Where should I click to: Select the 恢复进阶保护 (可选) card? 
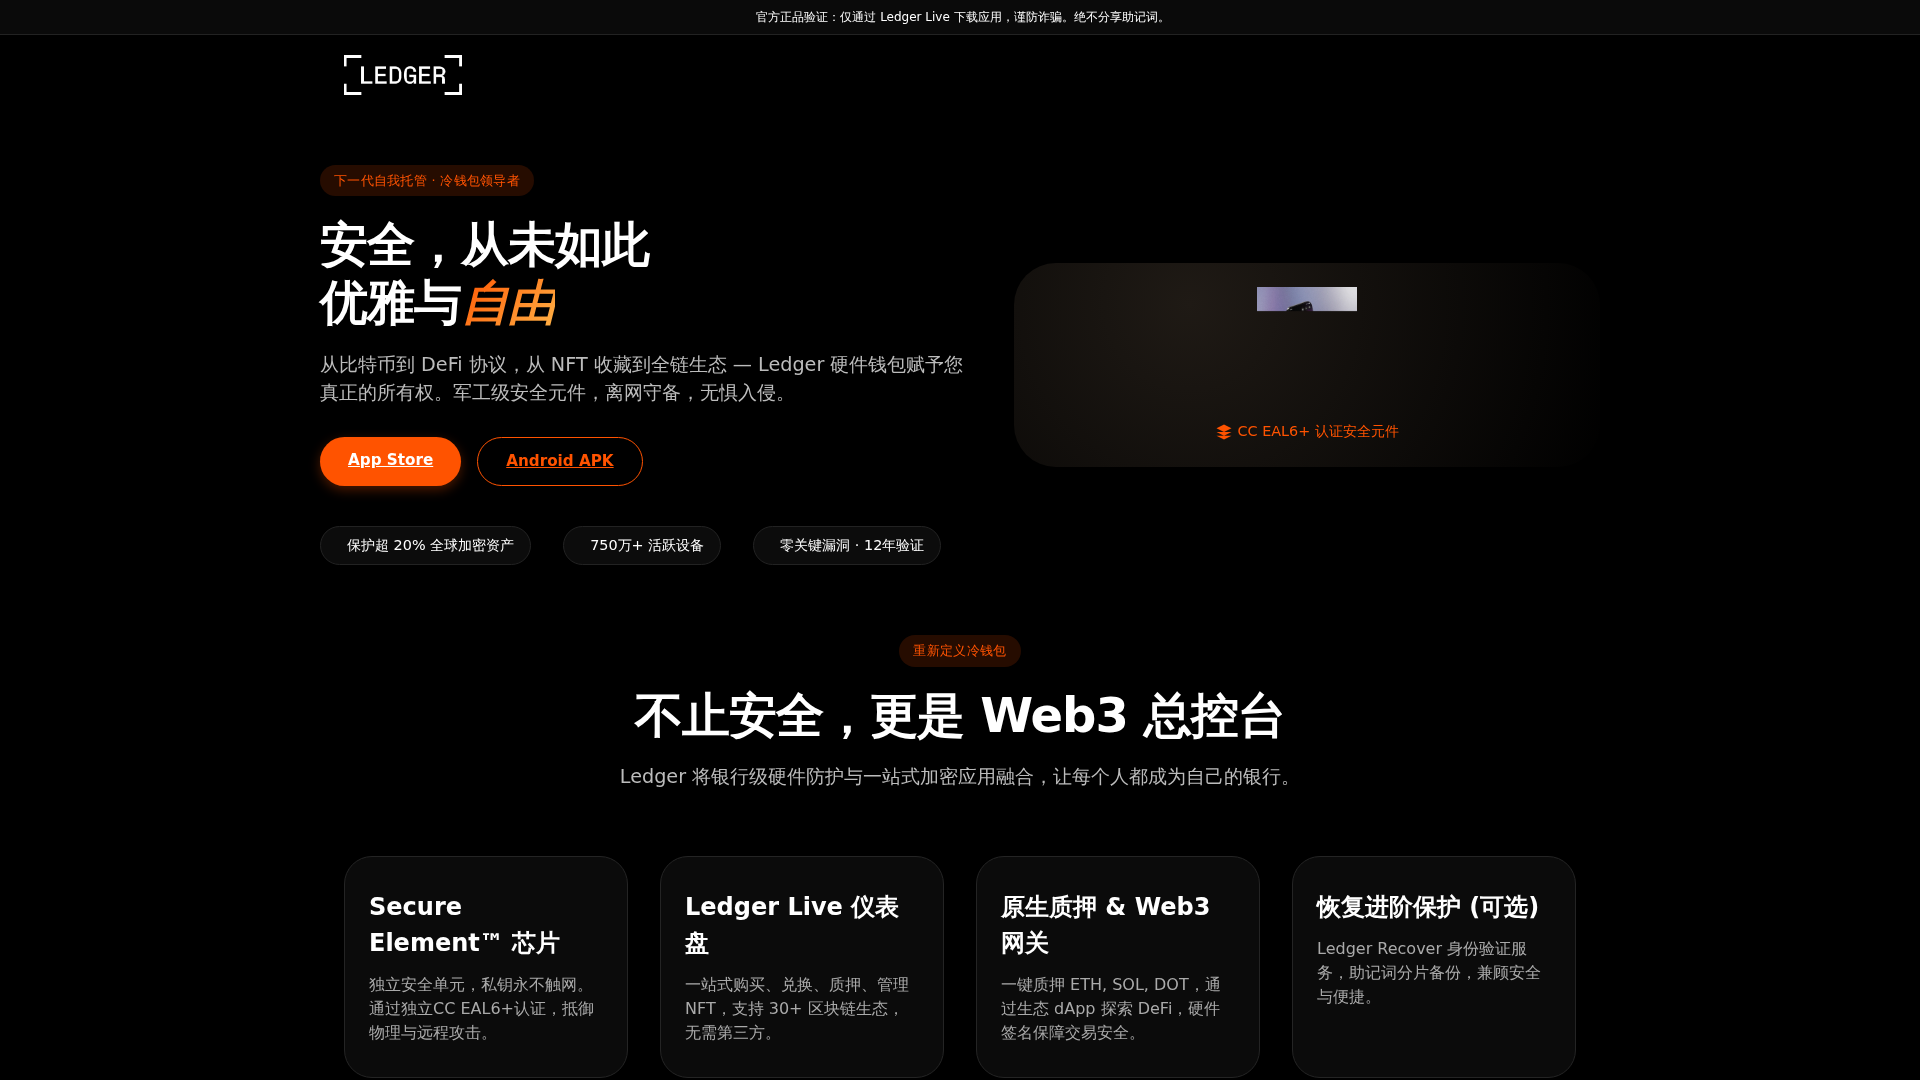(1434, 967)
